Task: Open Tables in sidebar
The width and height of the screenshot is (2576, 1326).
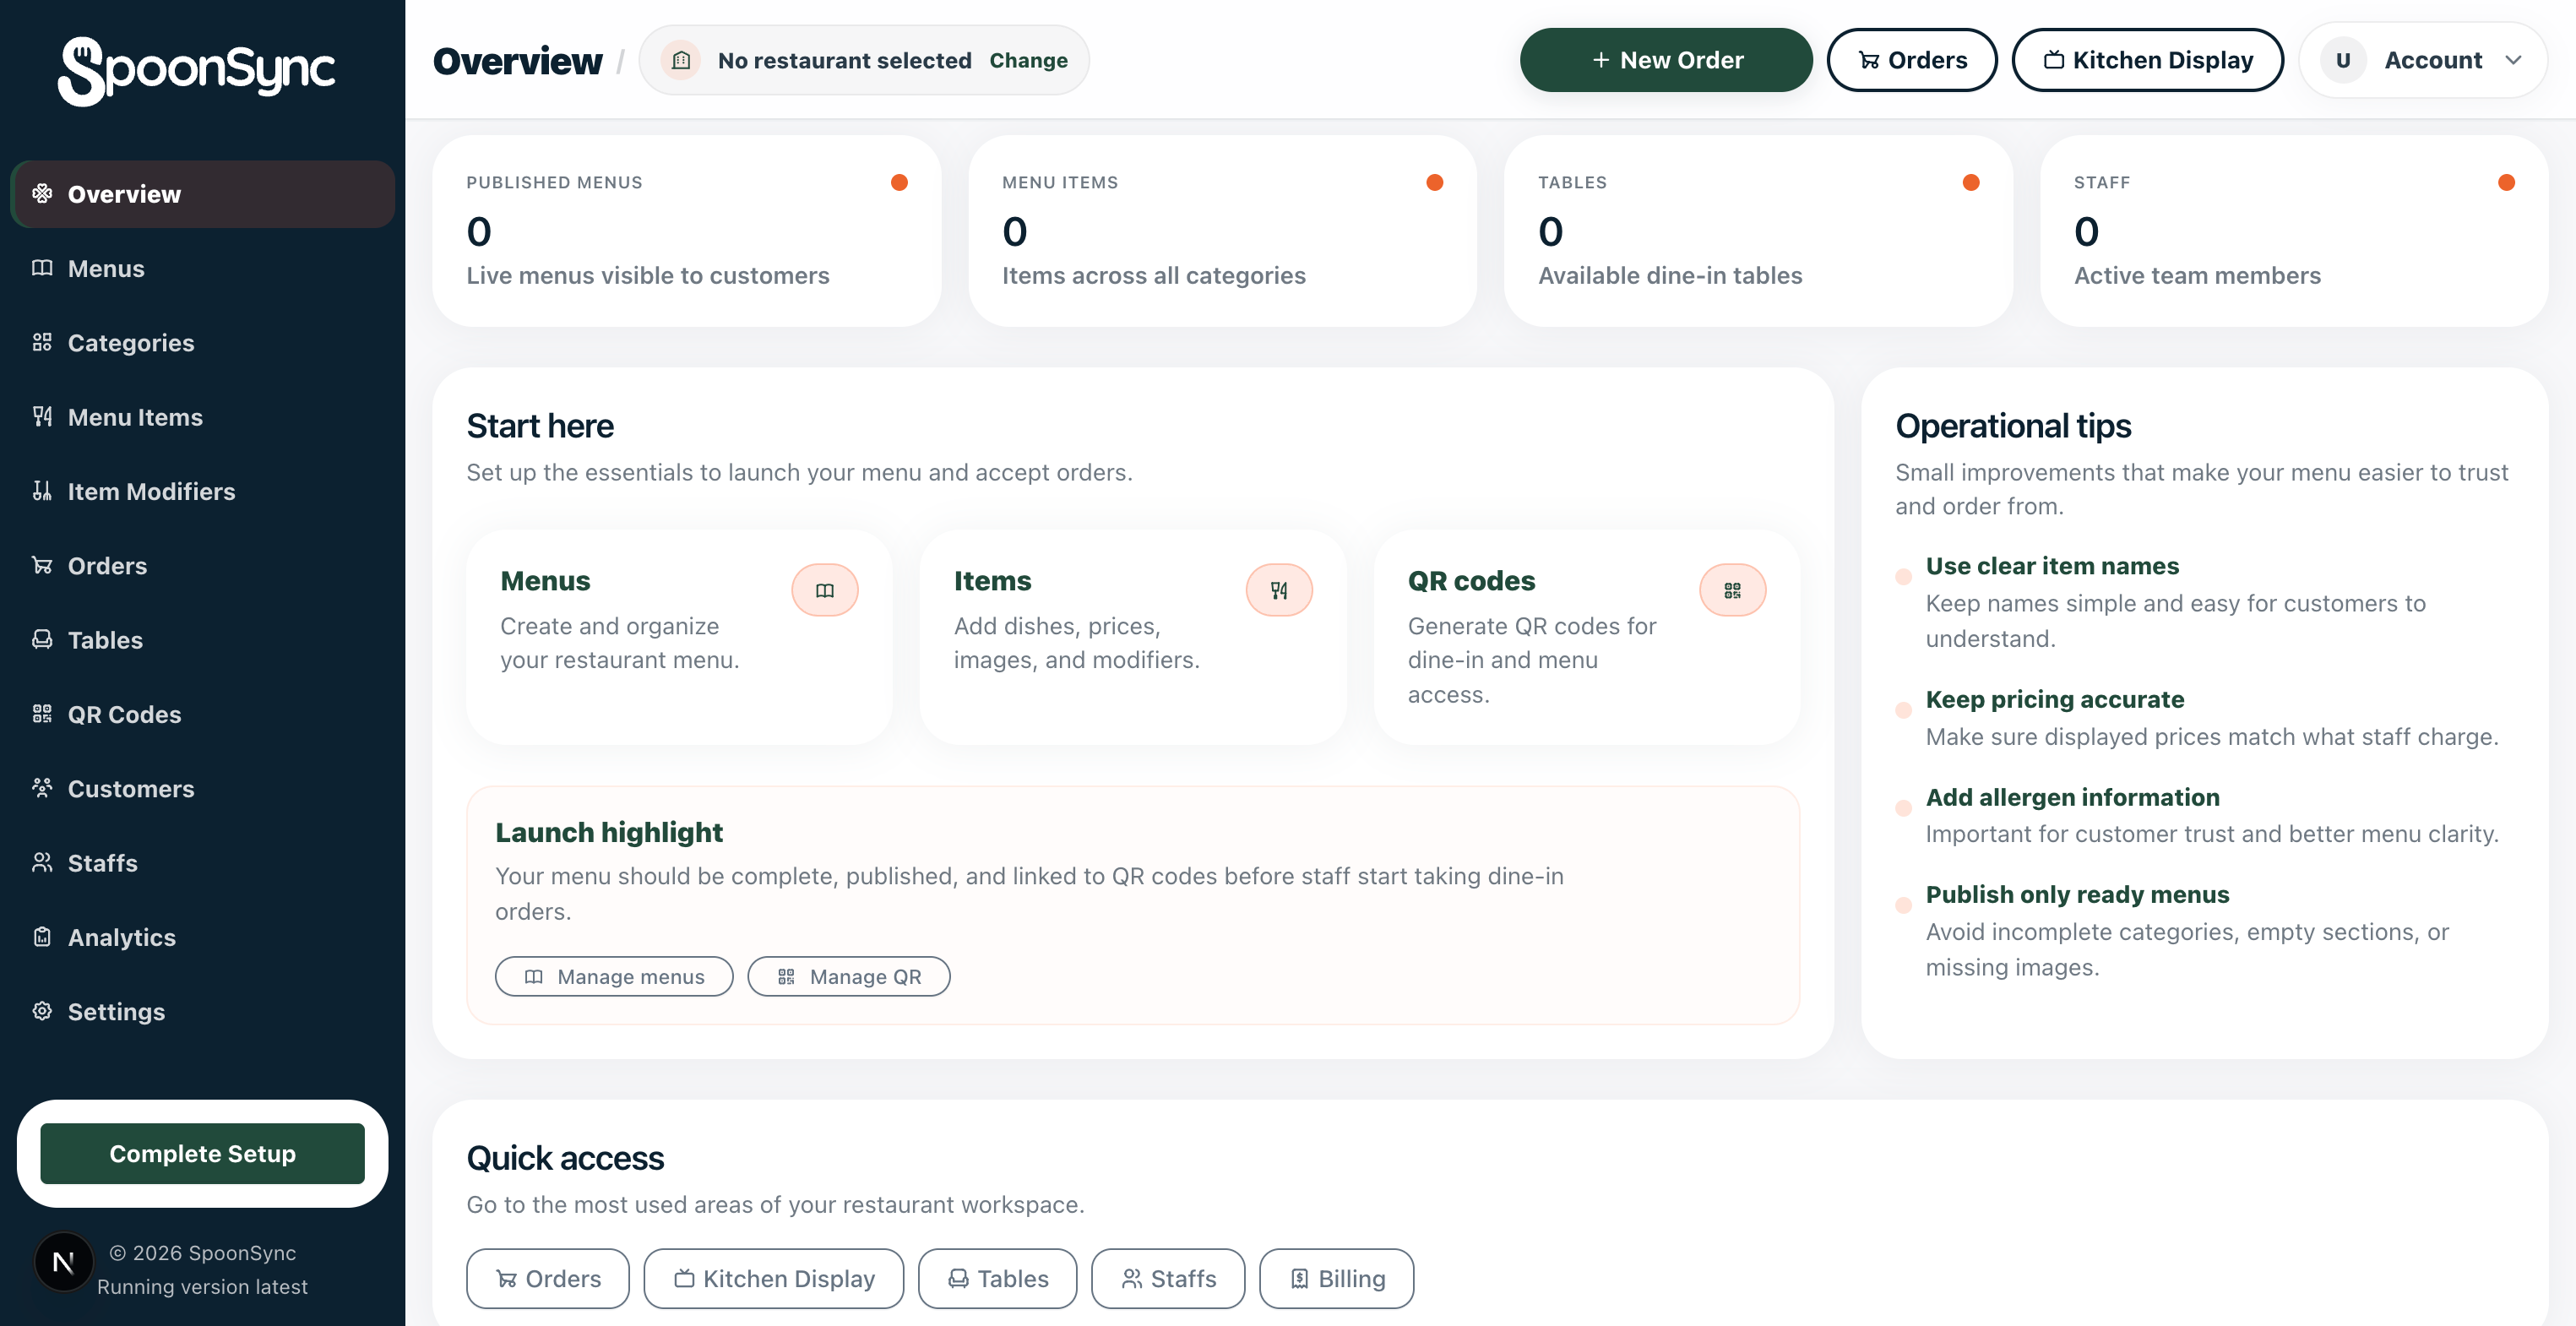Action: coord(203,640)
